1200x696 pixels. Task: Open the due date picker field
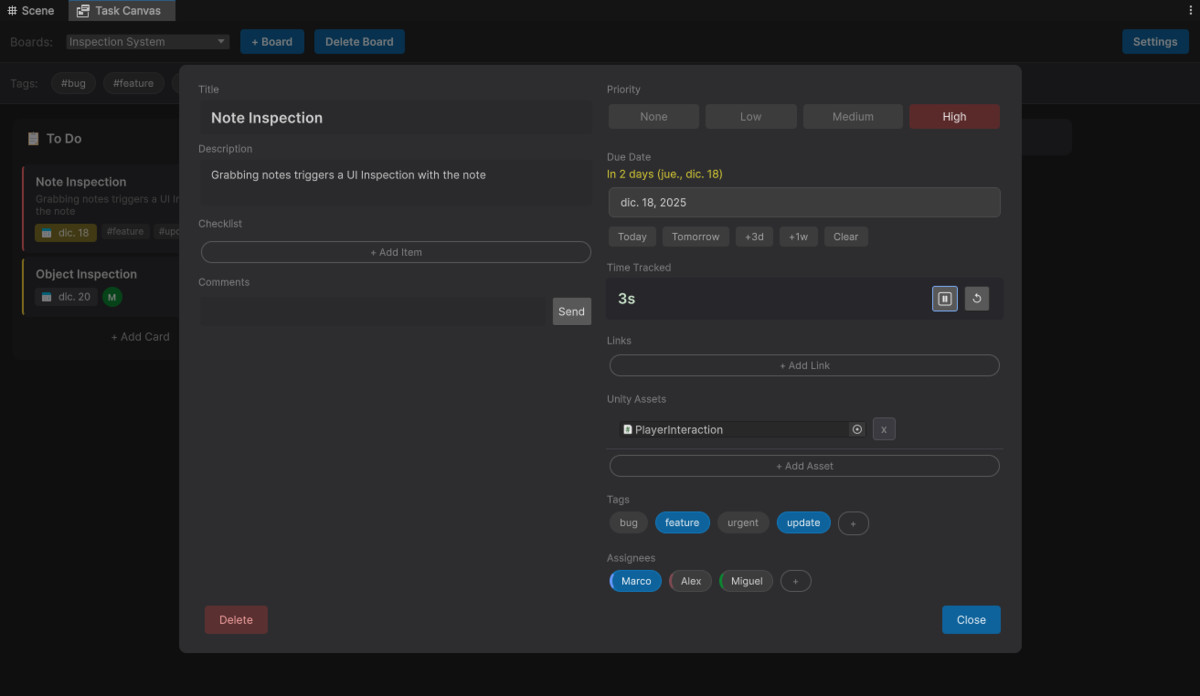click(804, 203)
